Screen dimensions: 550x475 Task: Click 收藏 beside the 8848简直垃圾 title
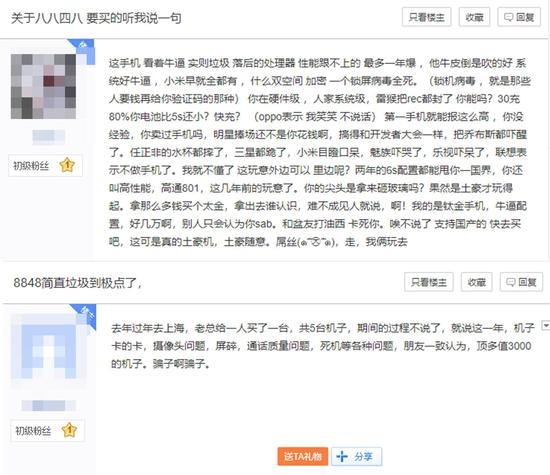pos(476,282)
